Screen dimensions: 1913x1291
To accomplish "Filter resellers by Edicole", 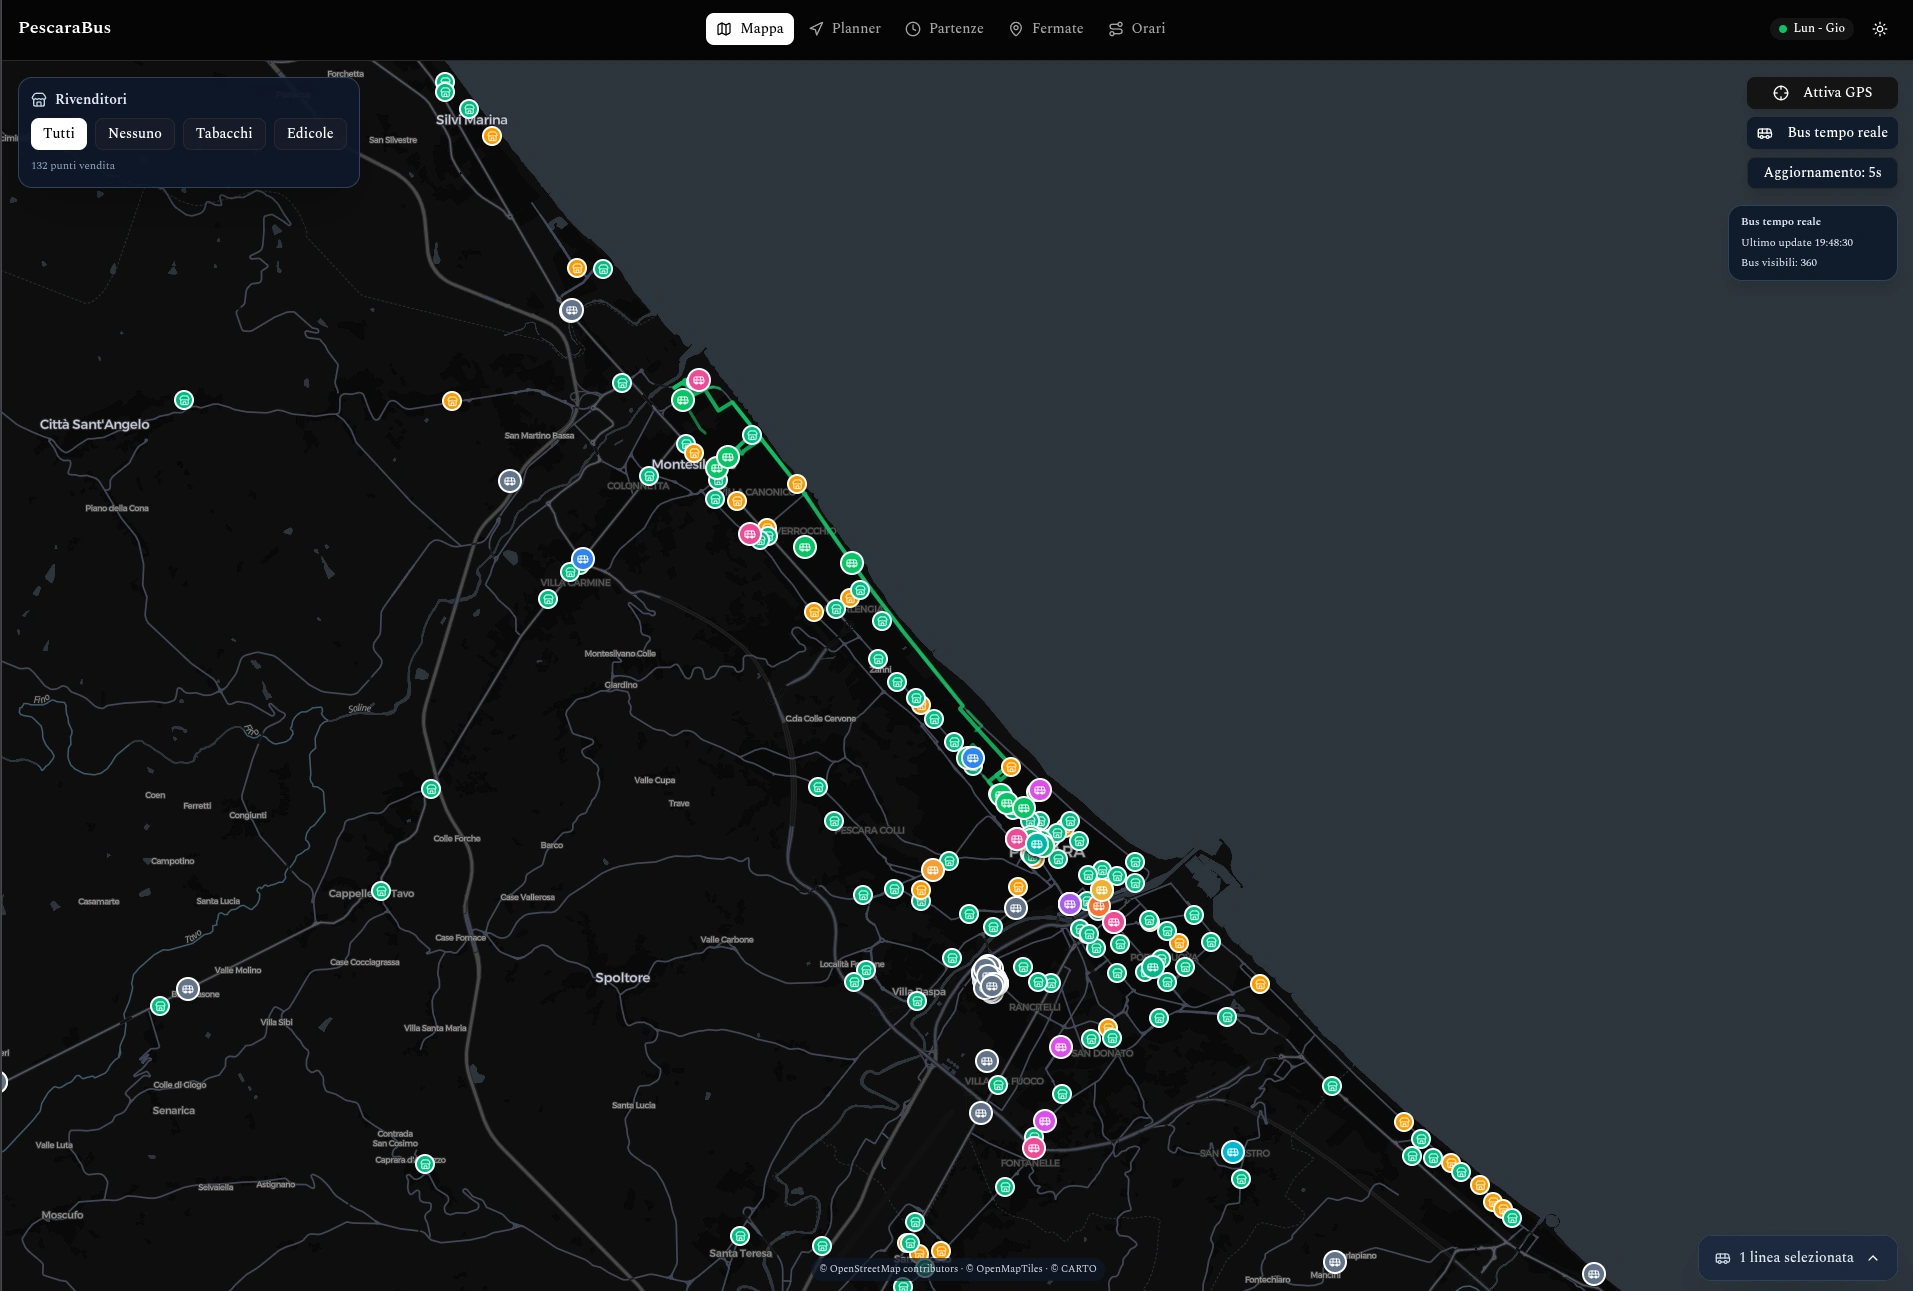I will click(x=310, y=134).
